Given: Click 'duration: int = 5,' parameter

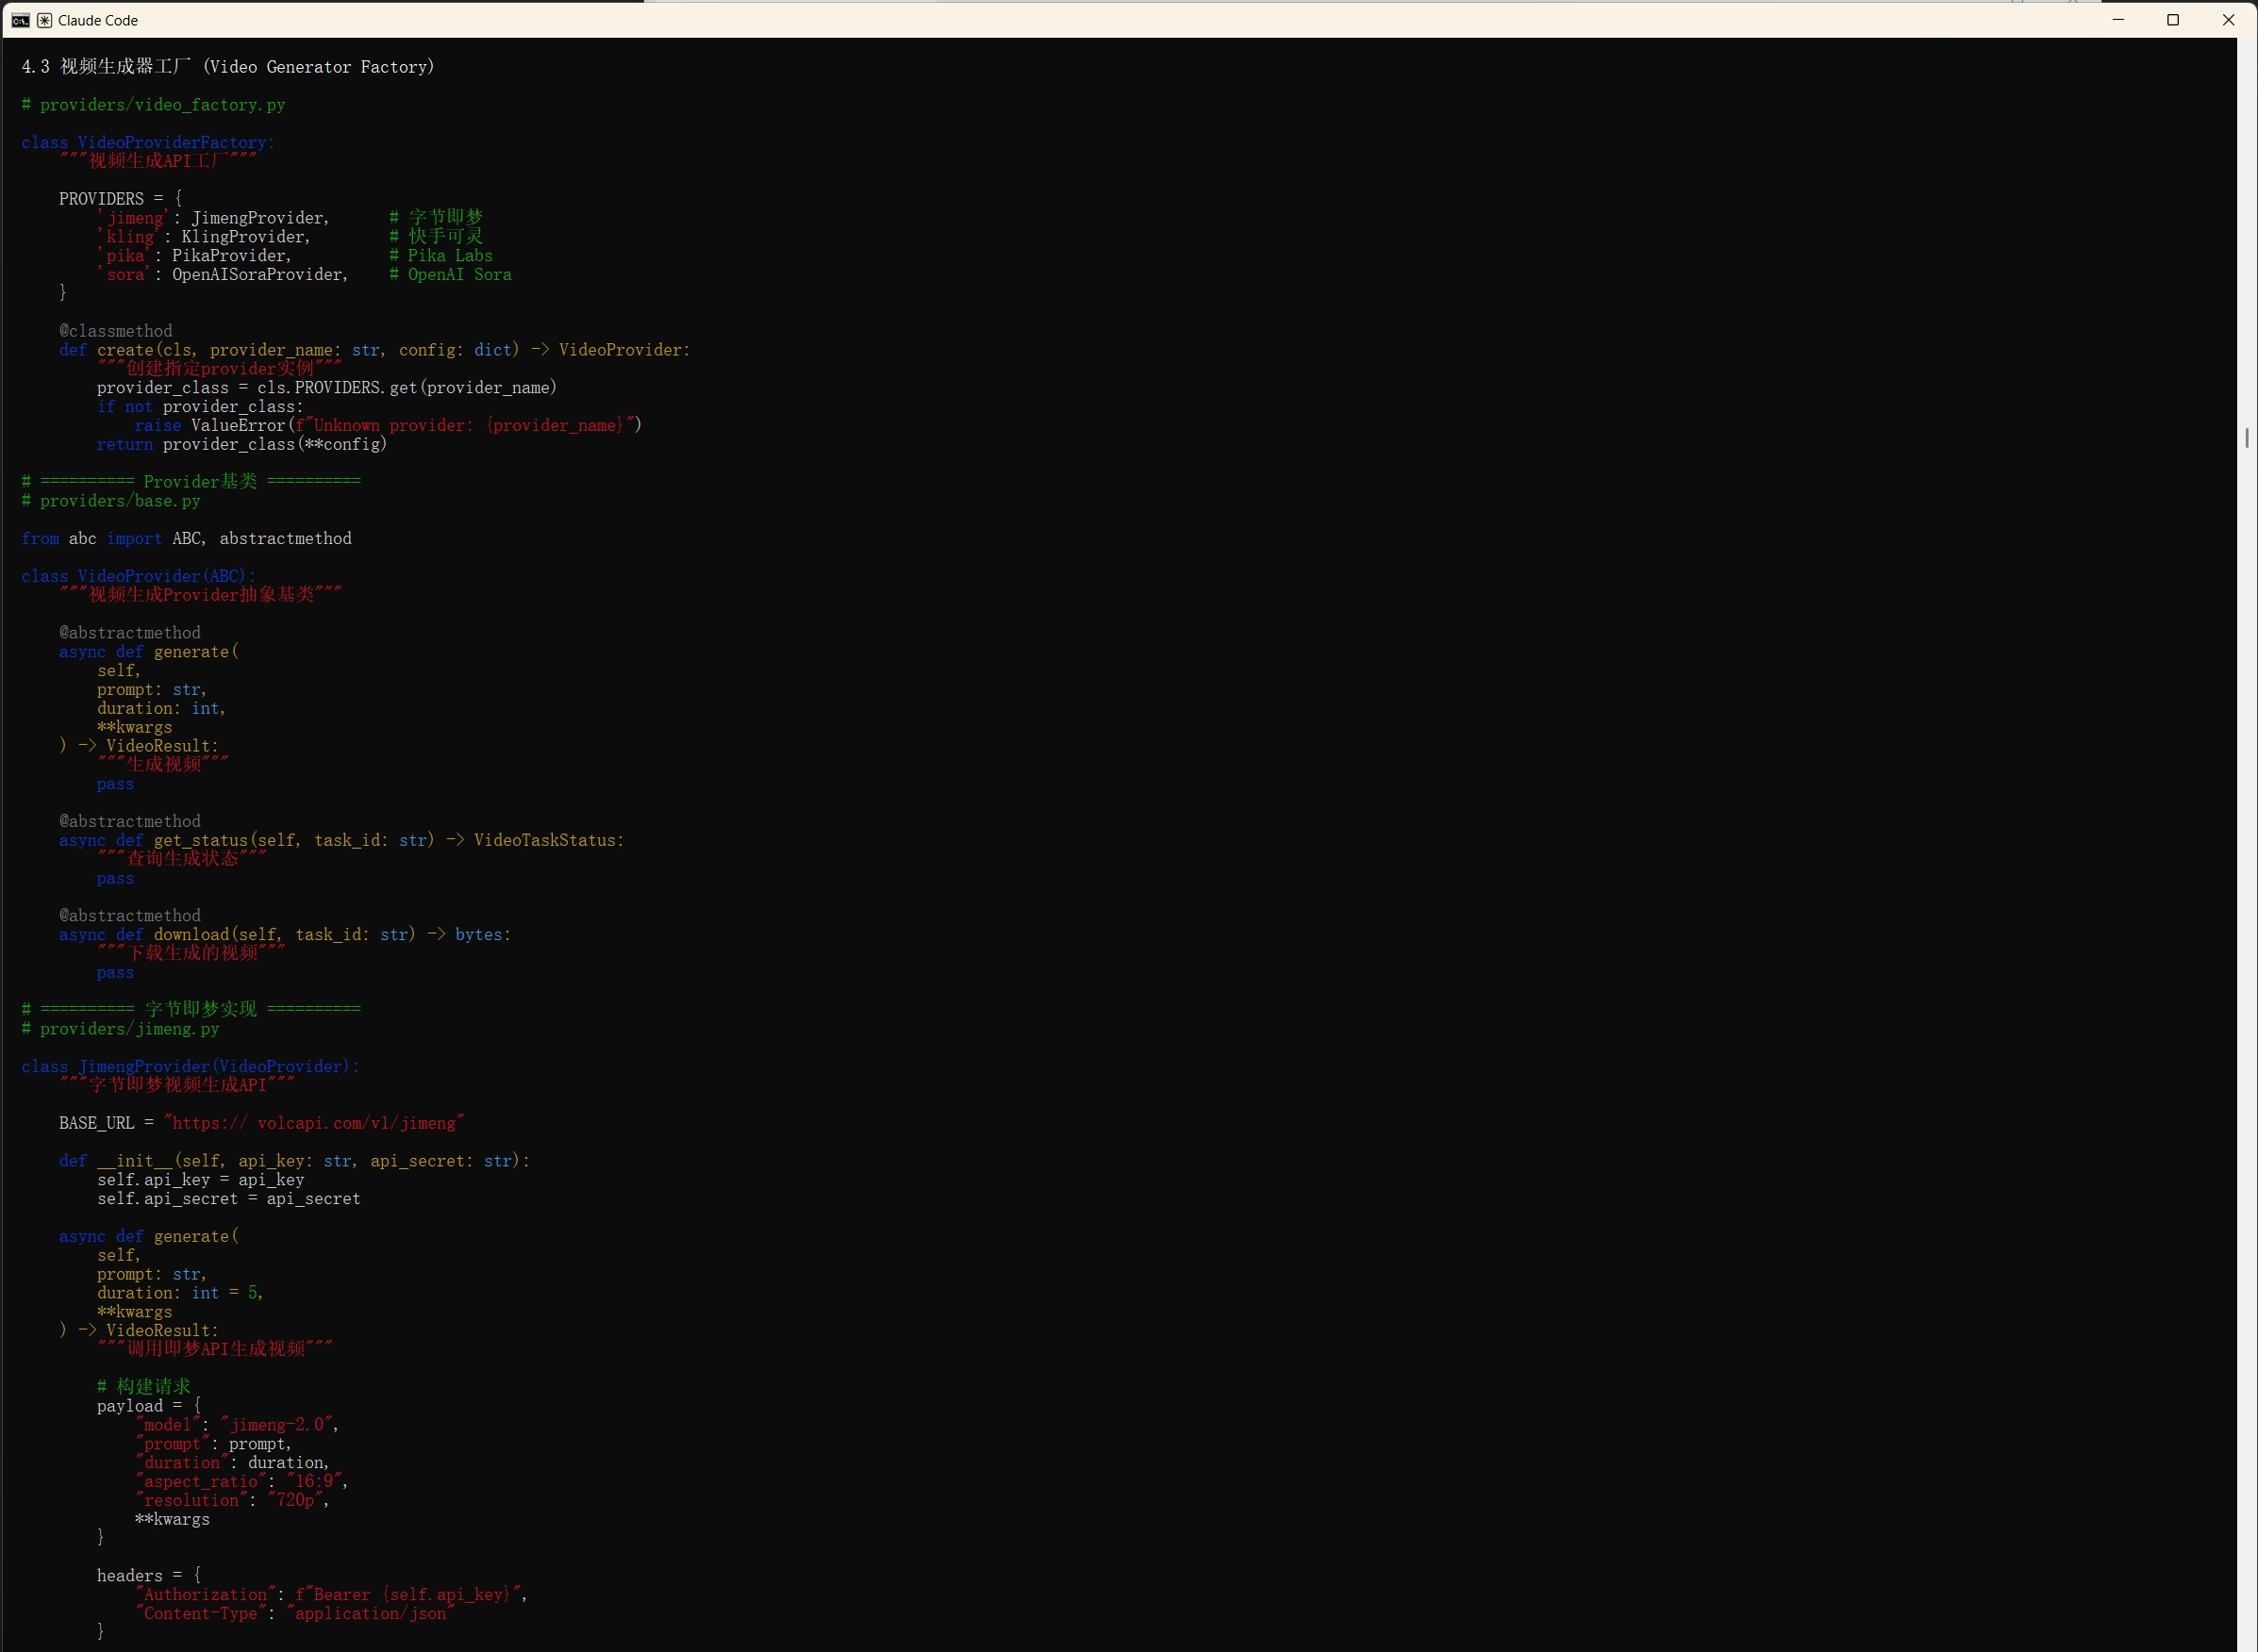Looking at the screenshot, I should (181, 1294).
